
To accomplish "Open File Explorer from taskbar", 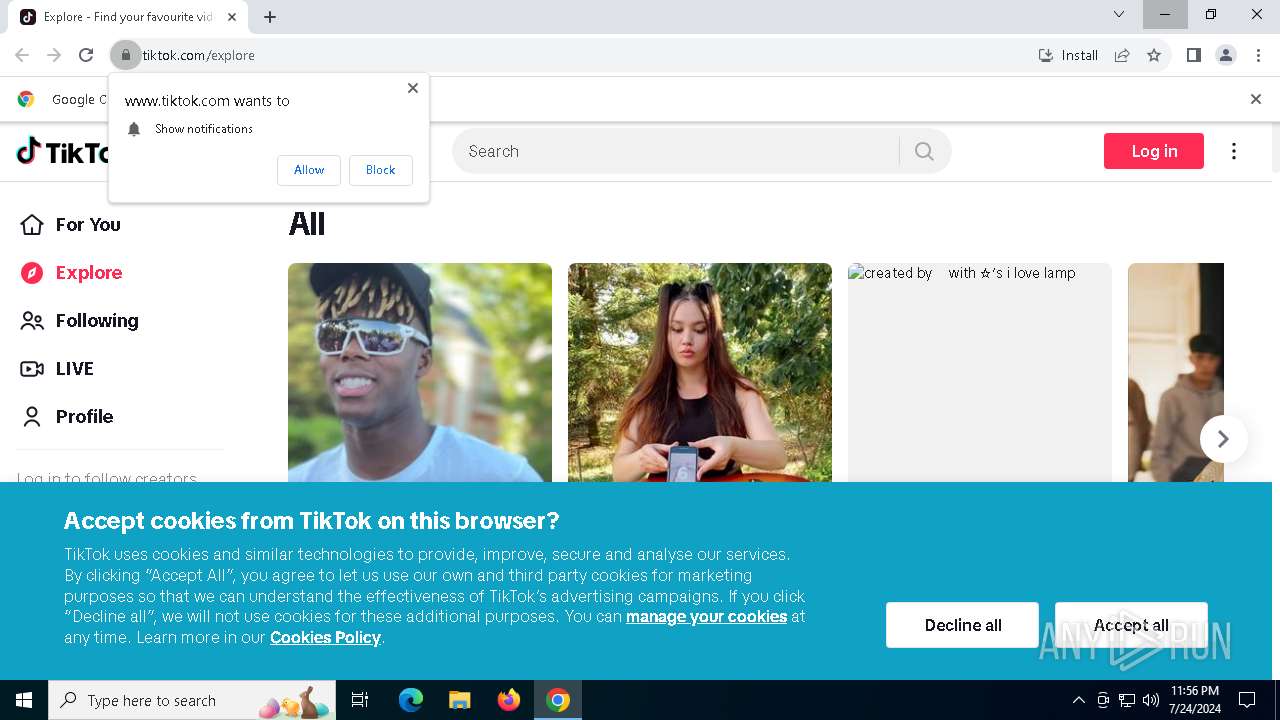I will (x=459, y=700).
